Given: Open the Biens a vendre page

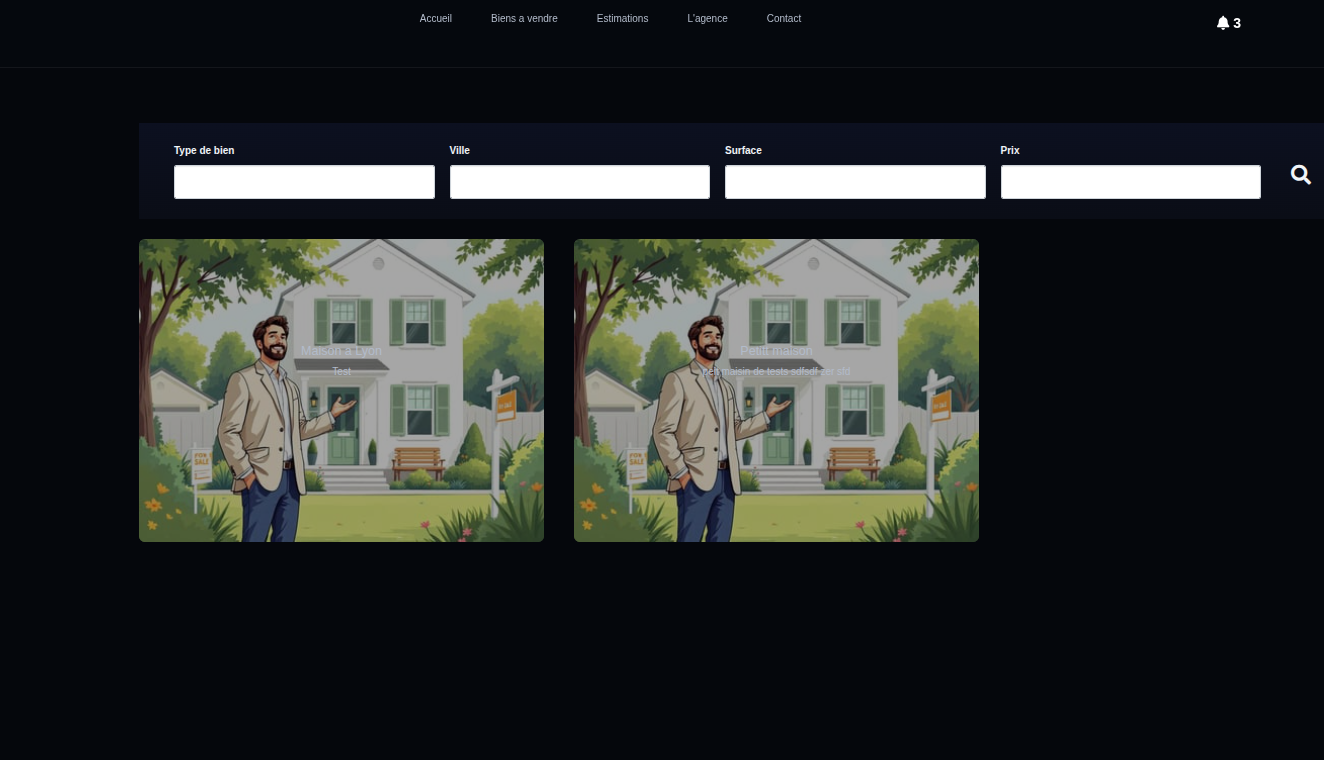Looking at the screenshot, I should tap(524, 18).
